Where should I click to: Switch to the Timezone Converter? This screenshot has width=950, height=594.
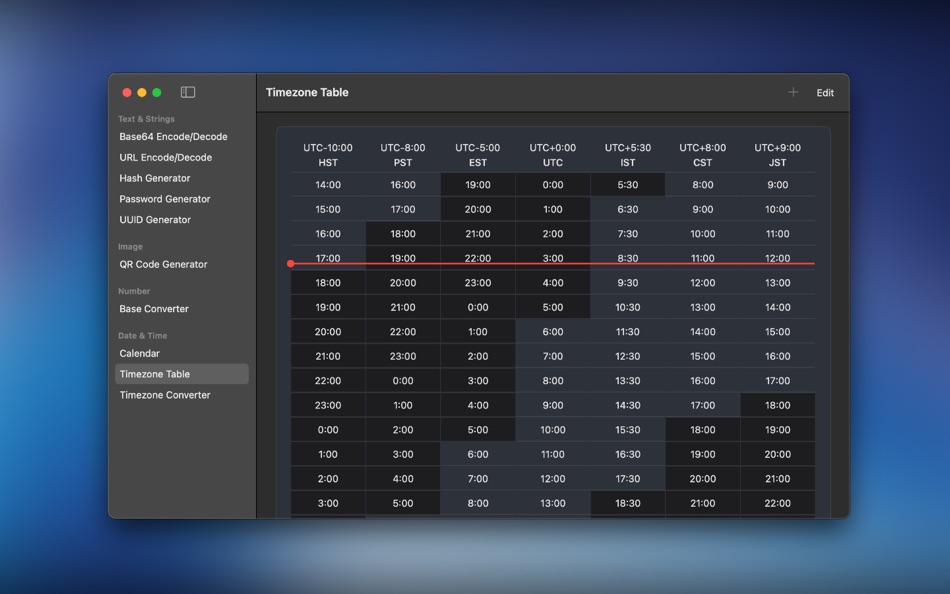coord(165,394)
